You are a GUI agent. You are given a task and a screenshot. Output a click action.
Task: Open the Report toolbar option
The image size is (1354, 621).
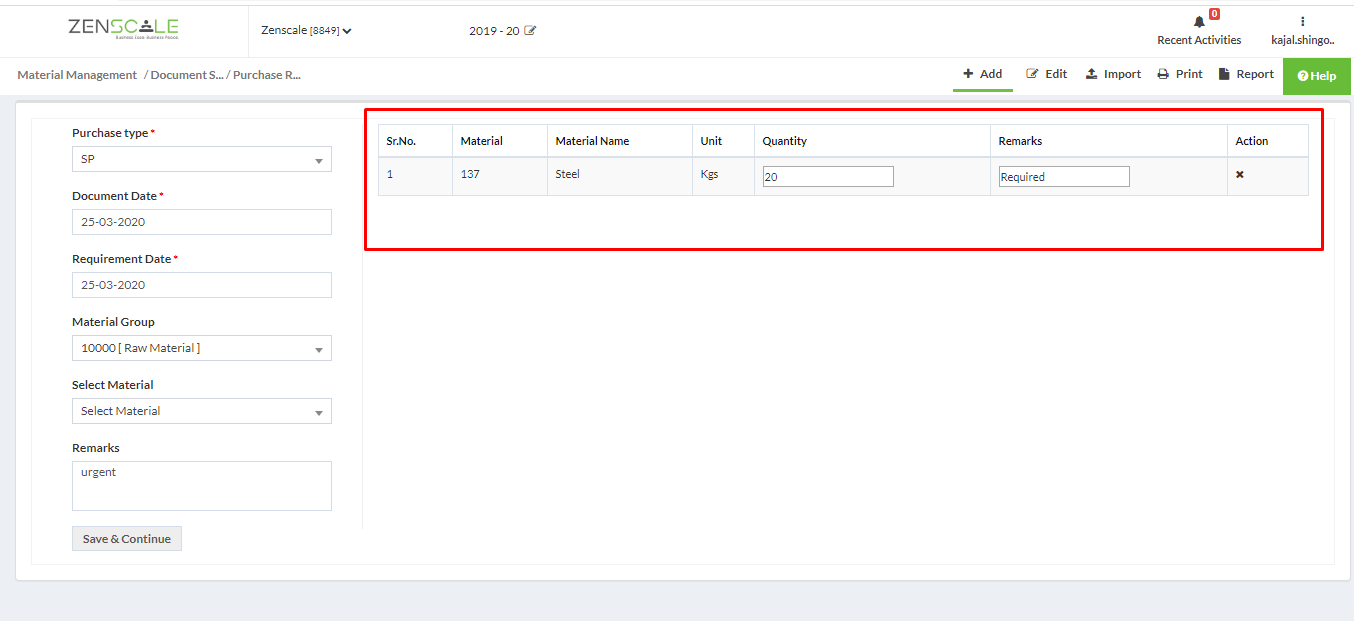click(1246, 74)
